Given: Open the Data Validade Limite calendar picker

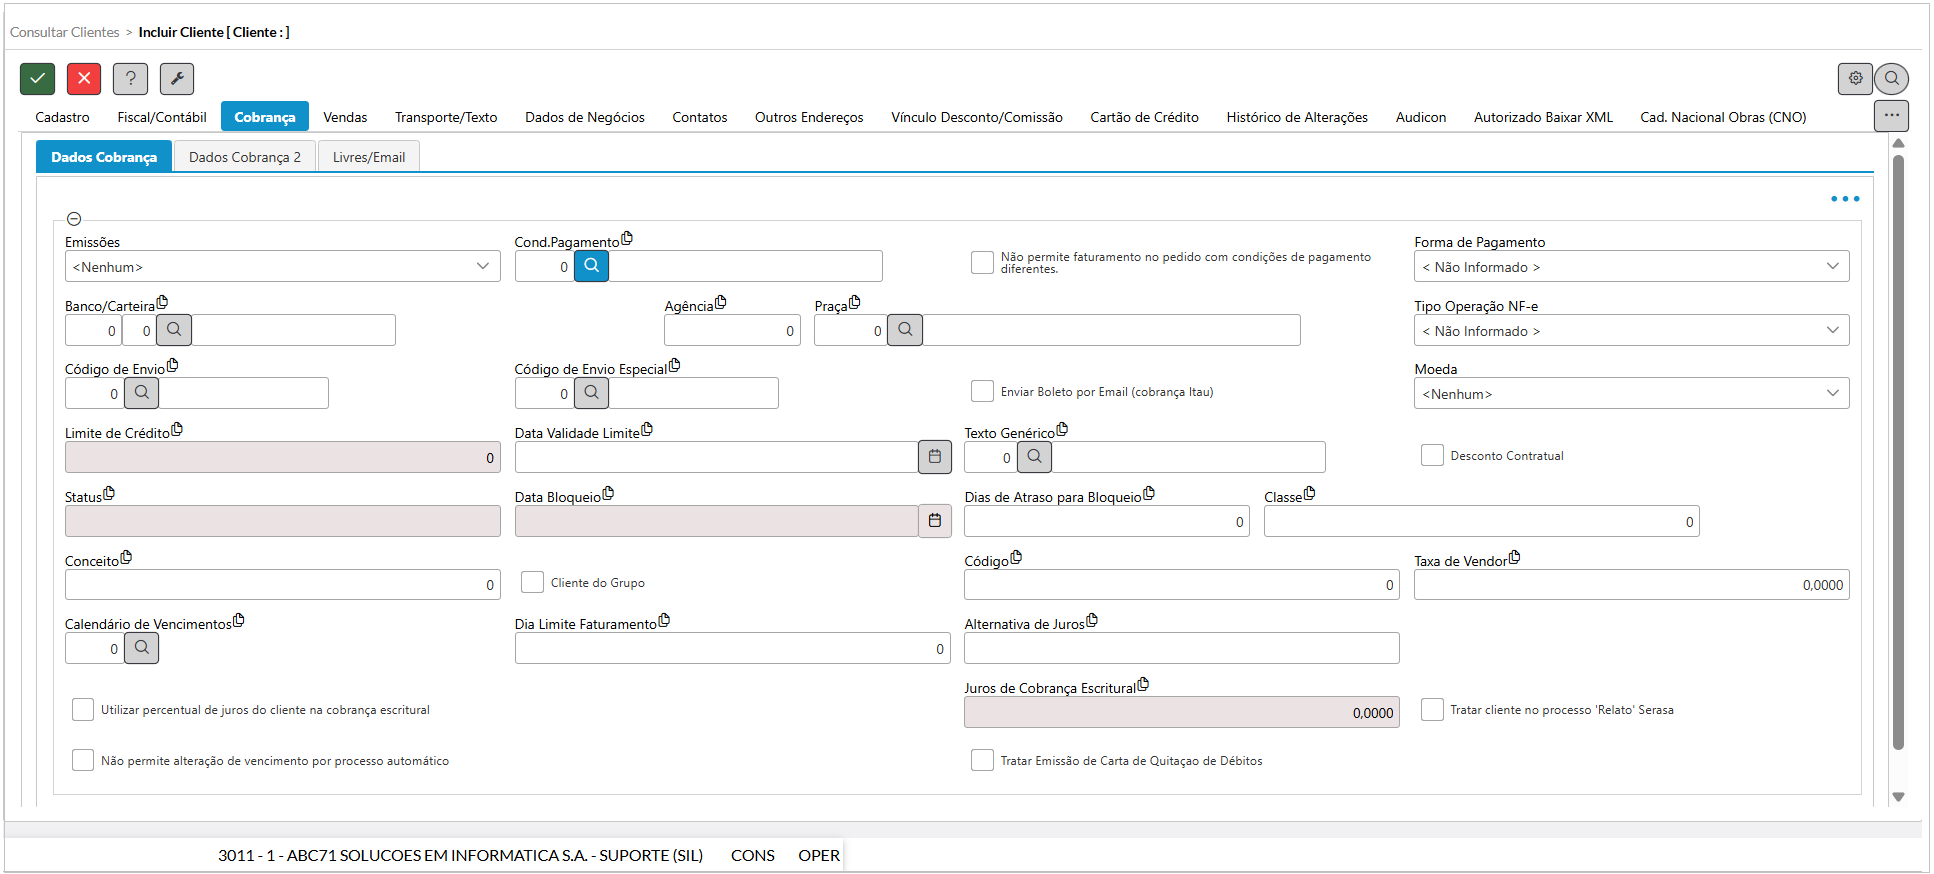Looking at the screenshot, I should [934, 457].
